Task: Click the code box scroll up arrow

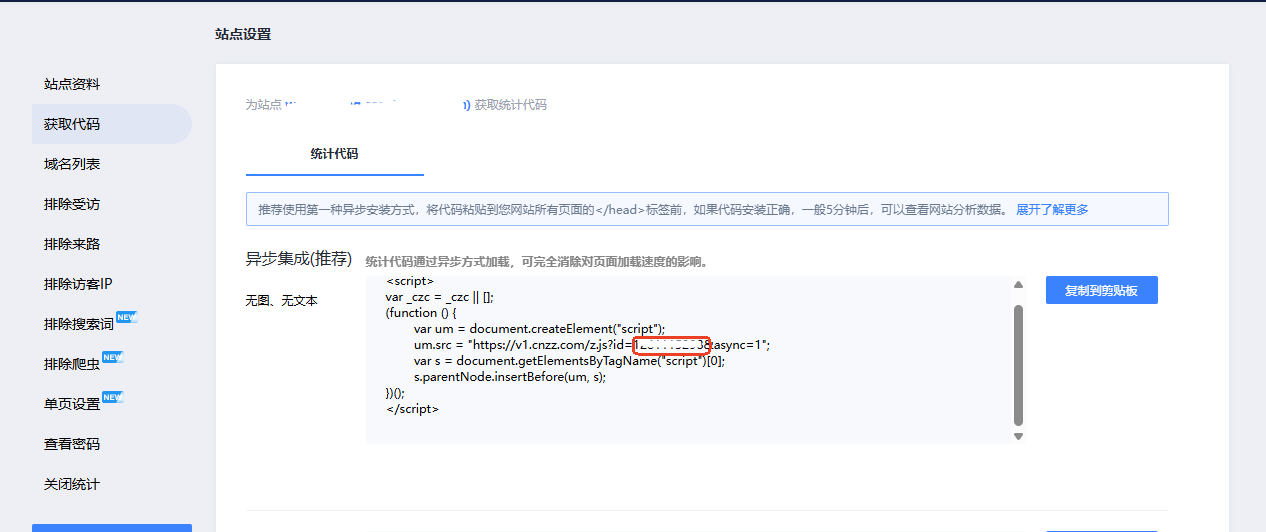Action: pyautogui.click(x=1018, y=285)
